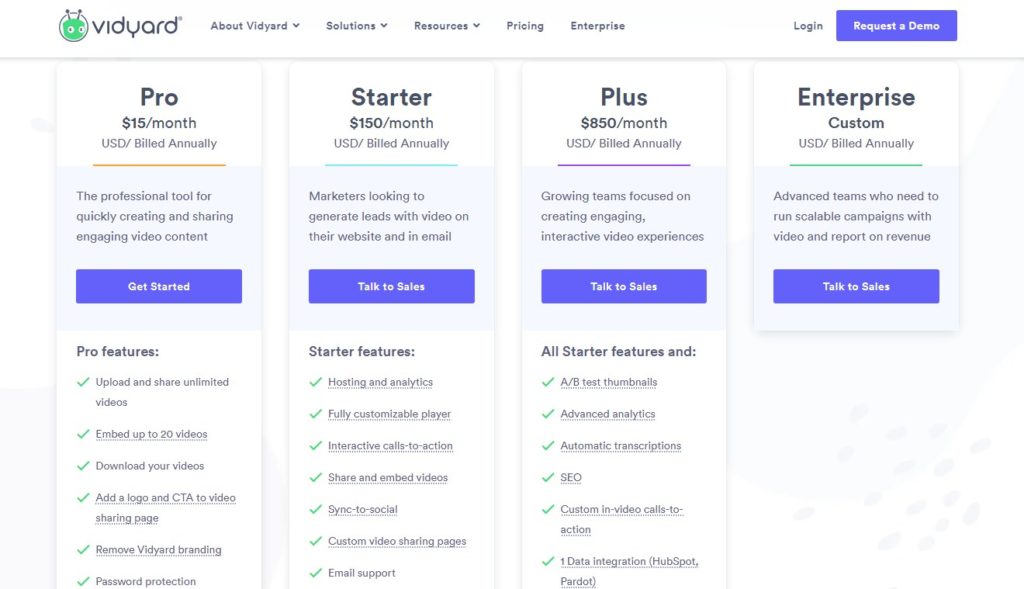Viewport: 1024px width, 589px height.
Task: Open the Login link
Action: tap(808, 26)
